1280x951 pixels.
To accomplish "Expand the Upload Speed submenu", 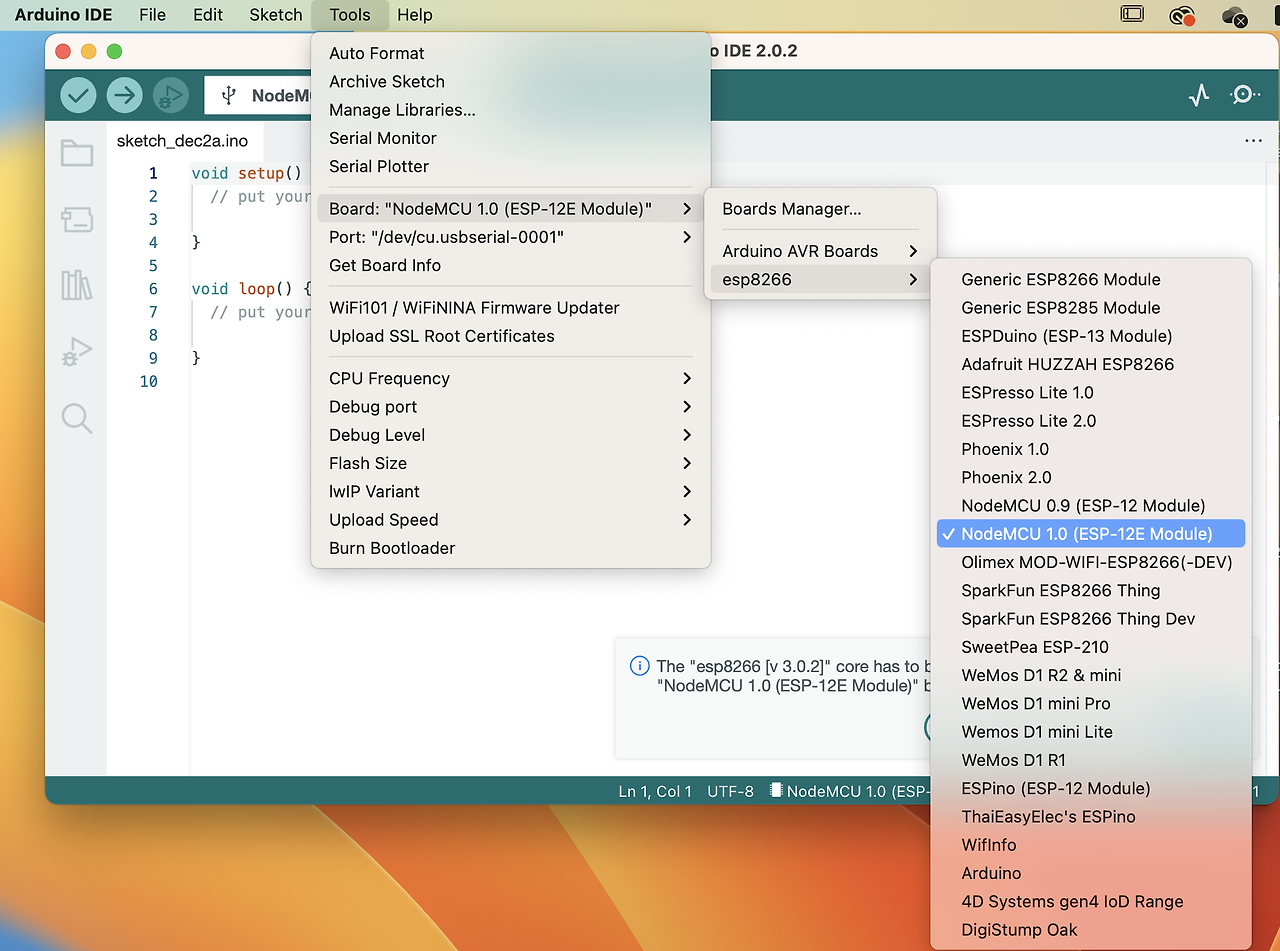I will (510, 520).
